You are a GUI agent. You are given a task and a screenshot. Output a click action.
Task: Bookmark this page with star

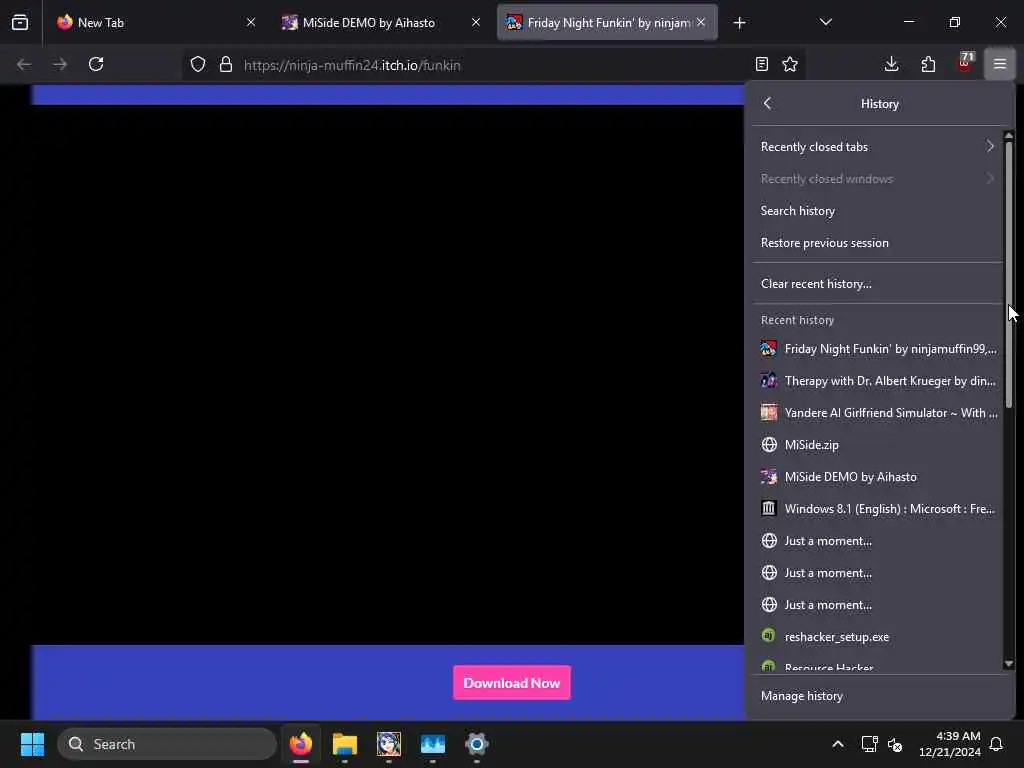[x=790, y=64]
